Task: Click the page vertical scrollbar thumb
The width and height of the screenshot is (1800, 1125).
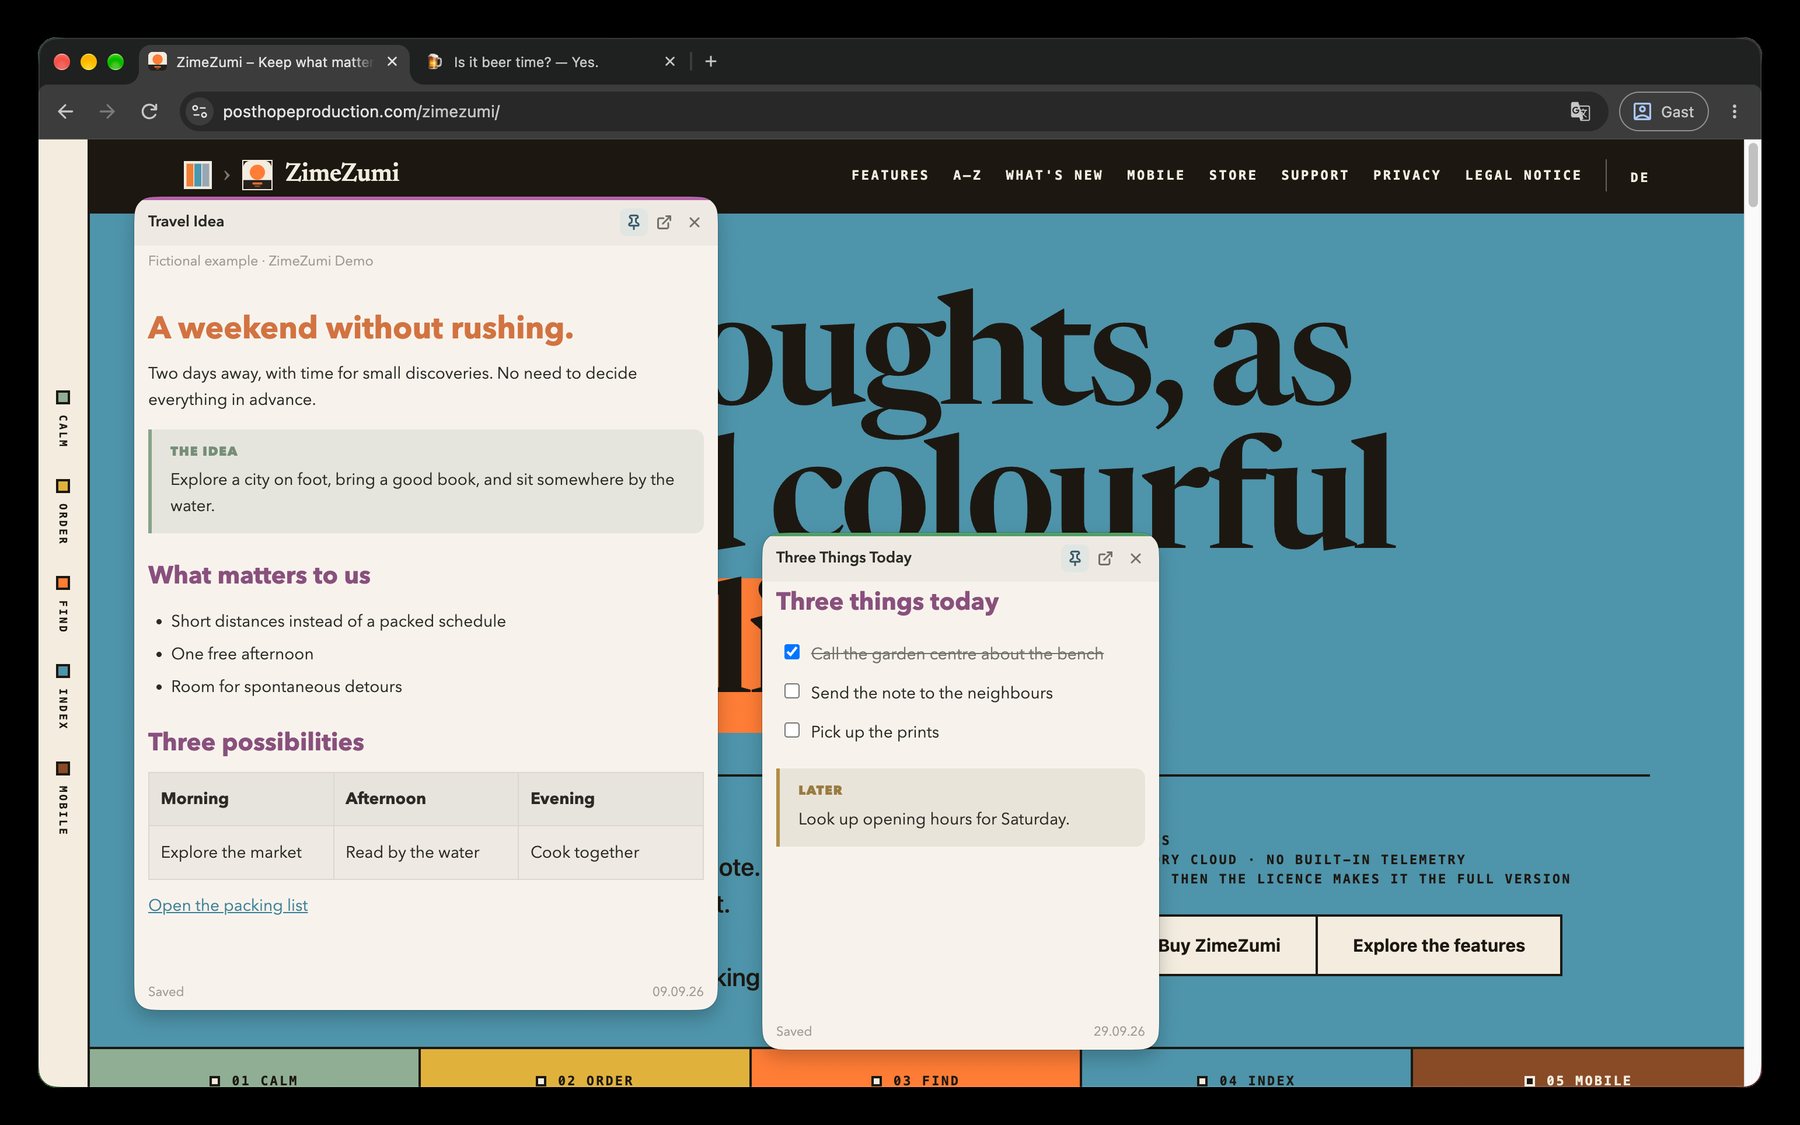Action: pyautogui.click(x=1752, y=175)
